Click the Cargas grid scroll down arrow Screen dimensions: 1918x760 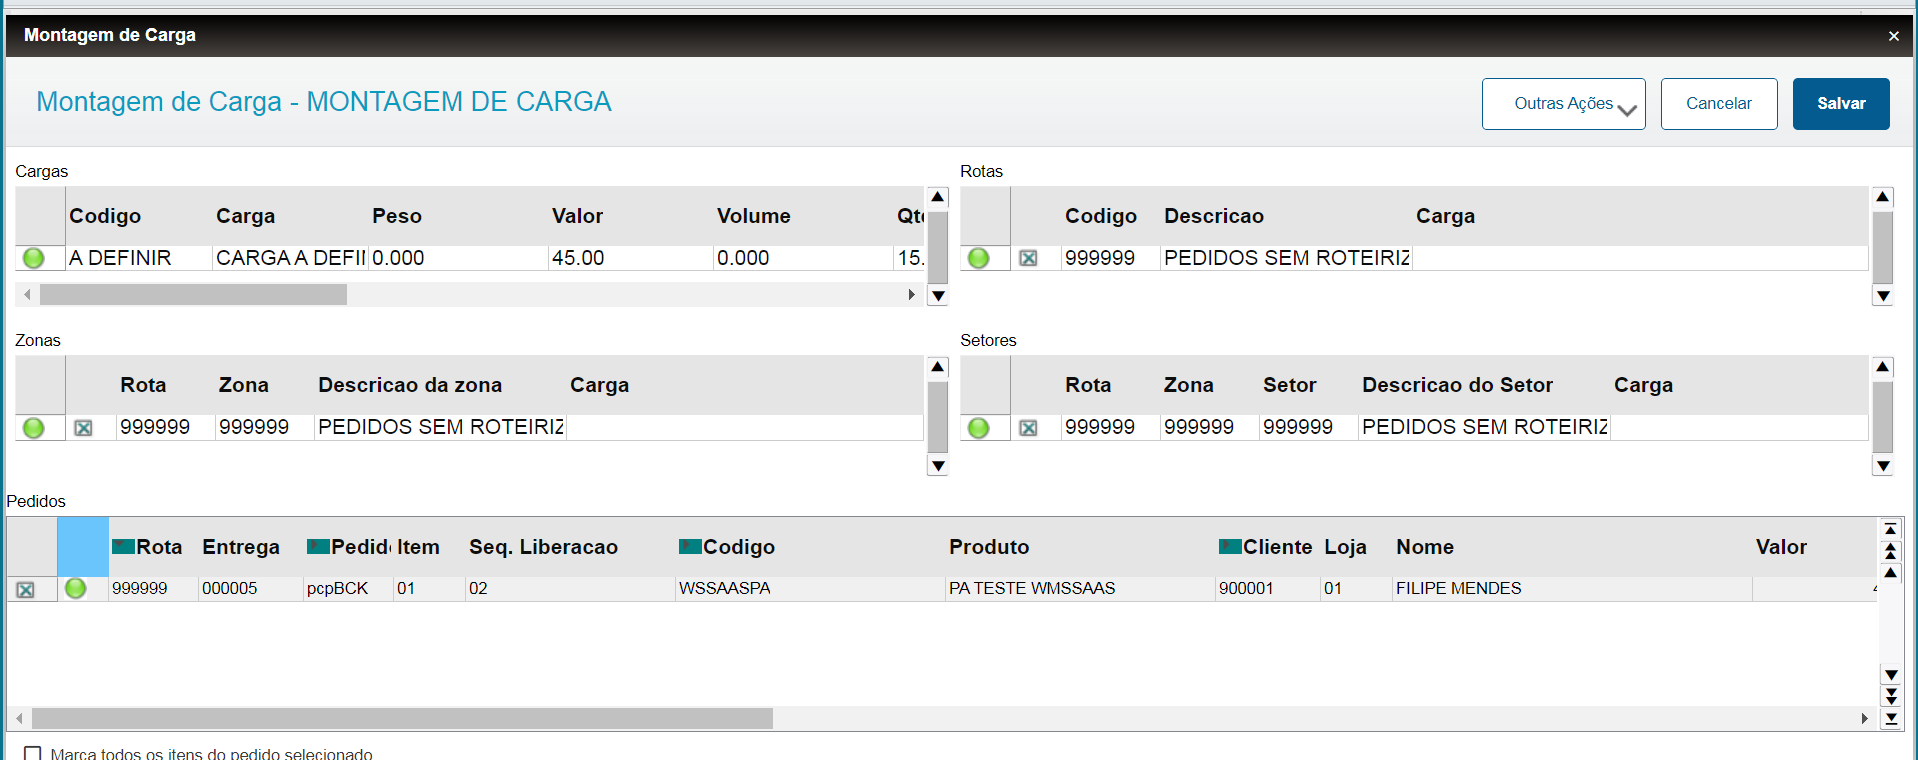pos(938,296)
